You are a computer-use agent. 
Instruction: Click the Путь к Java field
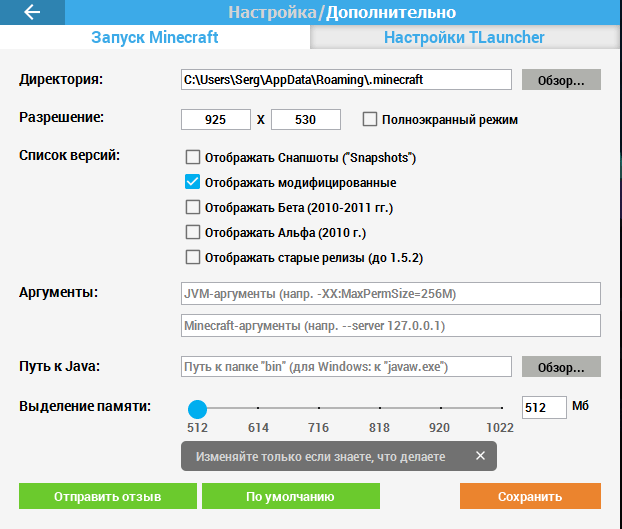346,366
